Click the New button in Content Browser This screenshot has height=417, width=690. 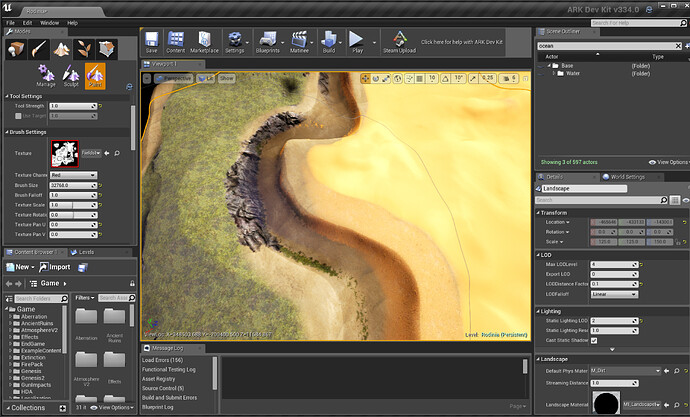click(x=20, y=267)
